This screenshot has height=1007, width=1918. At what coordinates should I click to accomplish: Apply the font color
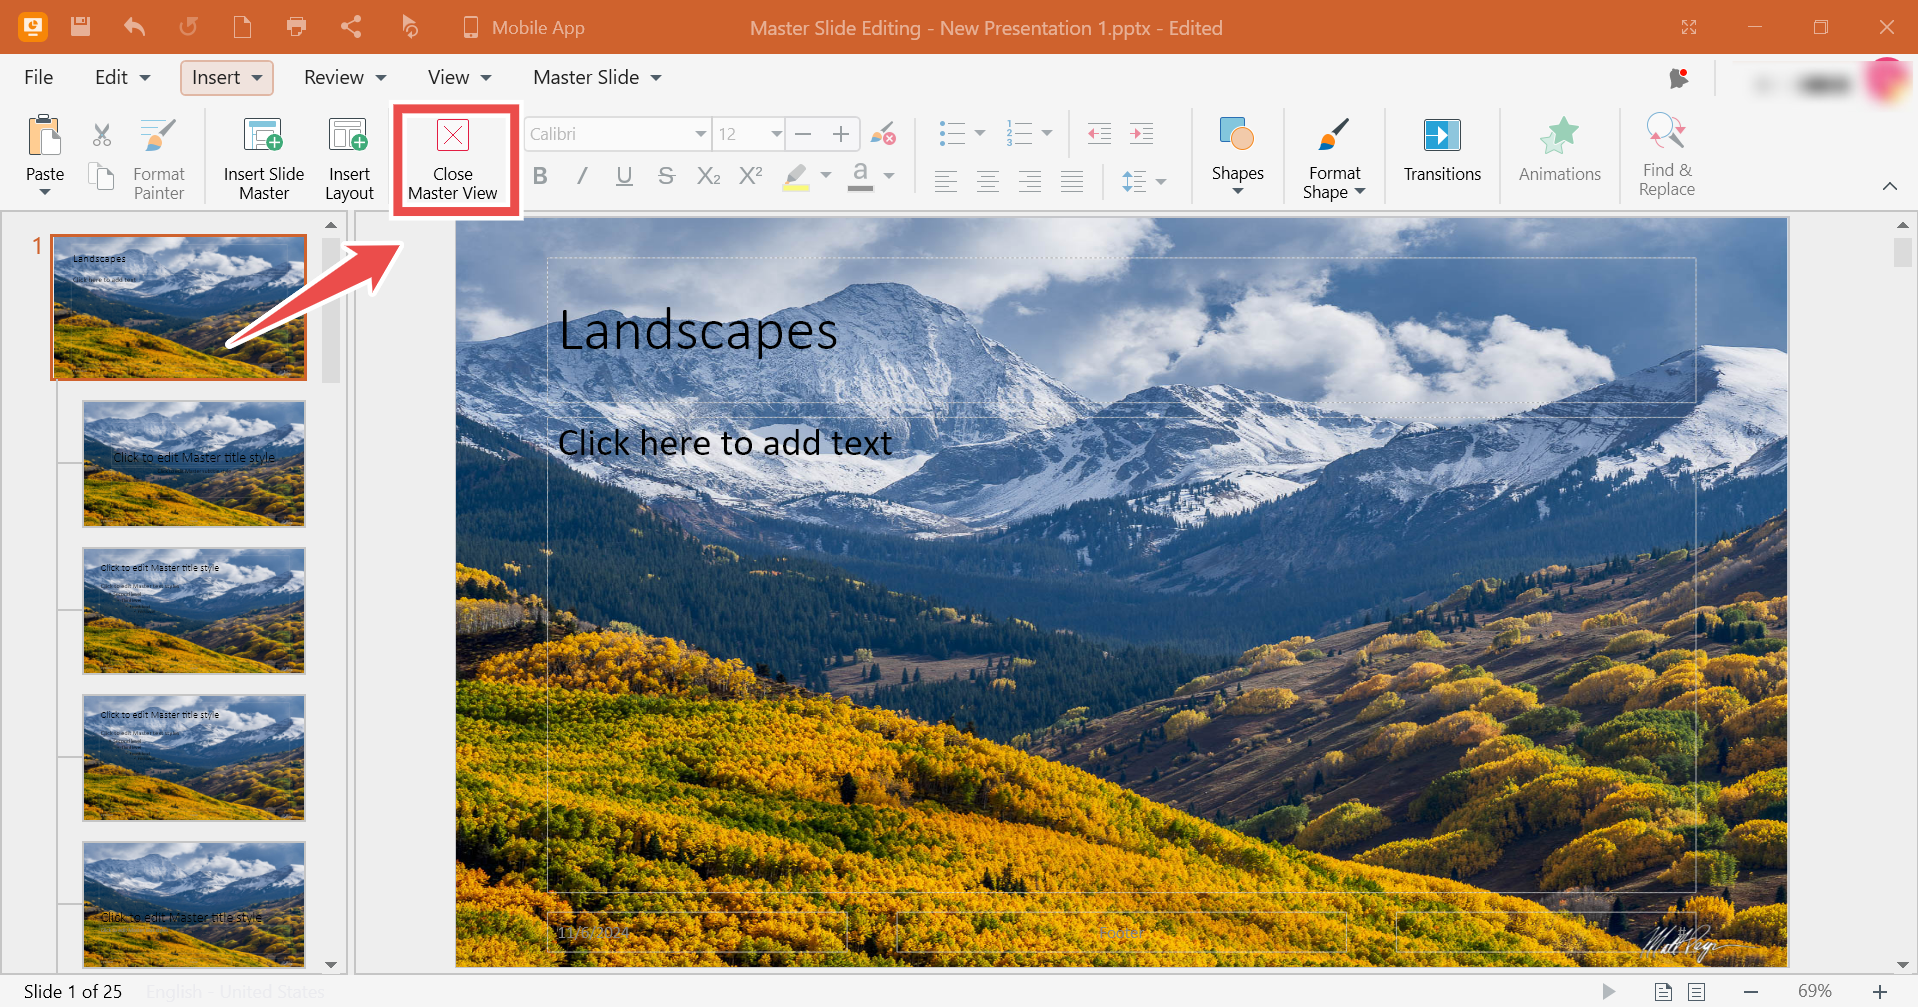click(860, 177)
